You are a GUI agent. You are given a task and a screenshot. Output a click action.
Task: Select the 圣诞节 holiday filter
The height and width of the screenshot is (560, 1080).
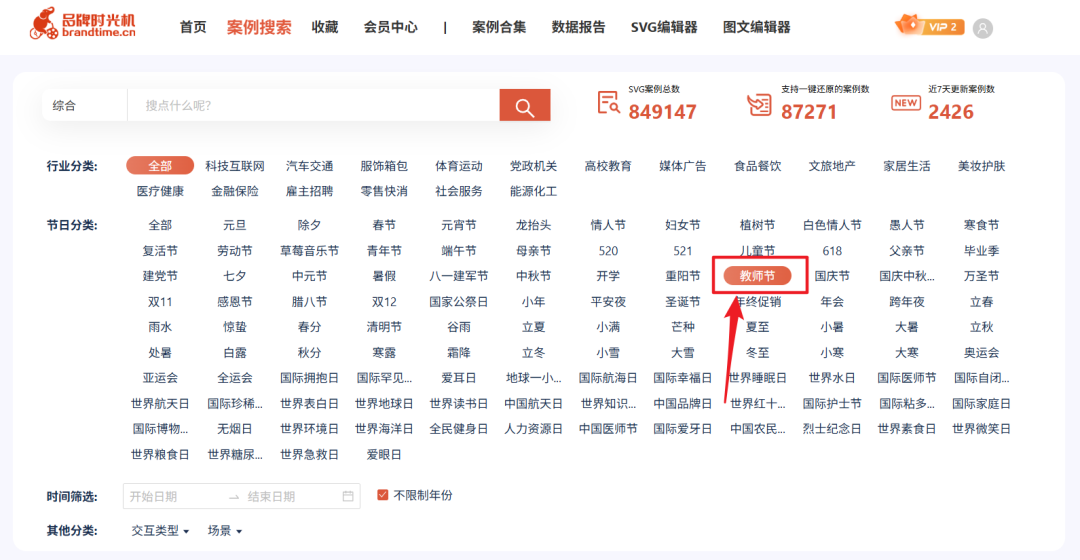[683, 302]
